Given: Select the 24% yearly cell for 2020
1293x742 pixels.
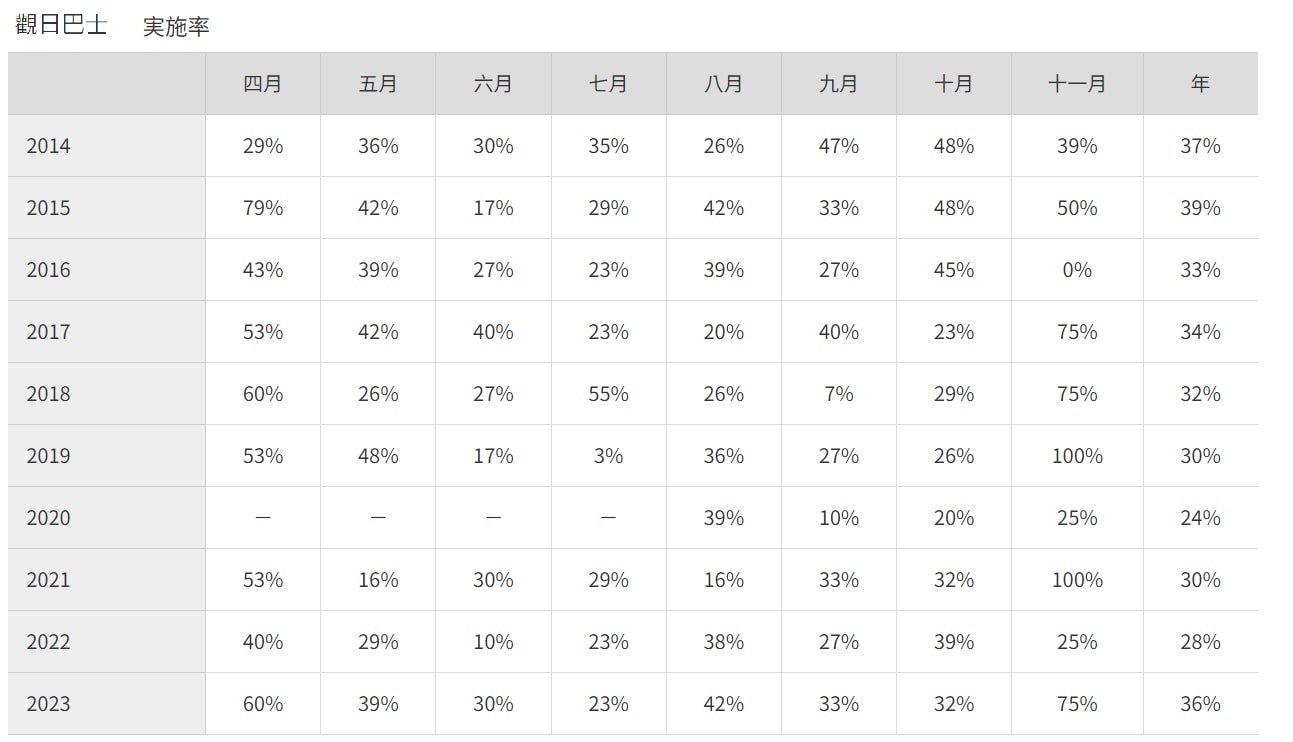Looking at the screenshot, I should click(x=1201, y=518).
